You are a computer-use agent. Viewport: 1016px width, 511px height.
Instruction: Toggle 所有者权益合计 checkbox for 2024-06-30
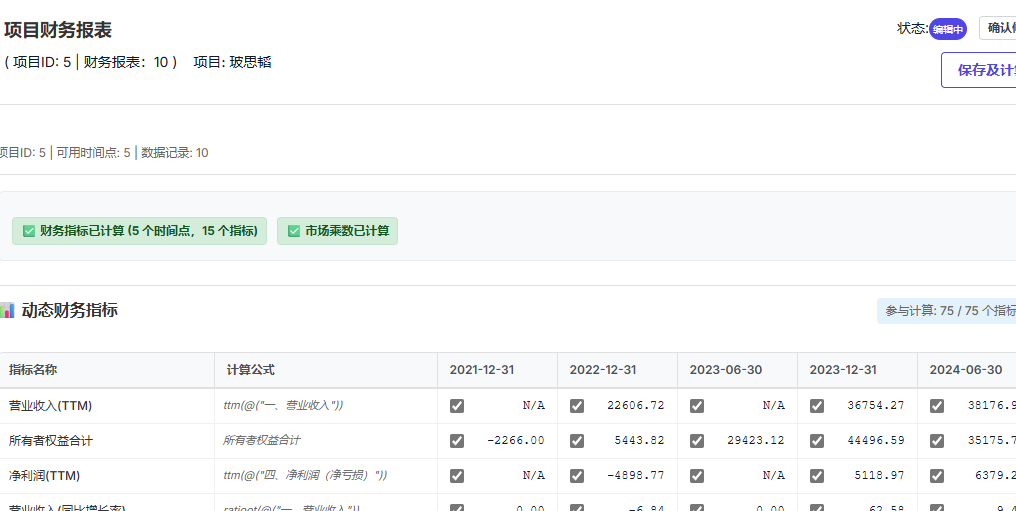click(x=937, y=440)
